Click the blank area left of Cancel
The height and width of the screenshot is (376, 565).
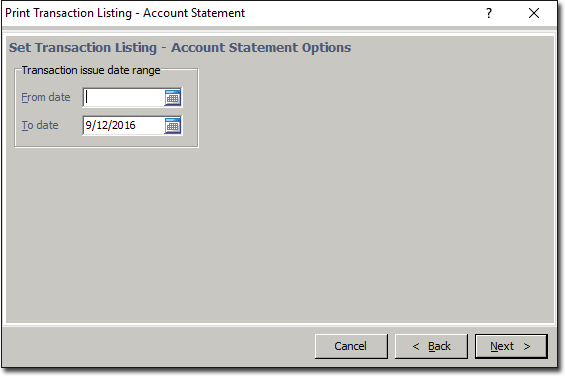pyautogui.click(x=159, y=346)
